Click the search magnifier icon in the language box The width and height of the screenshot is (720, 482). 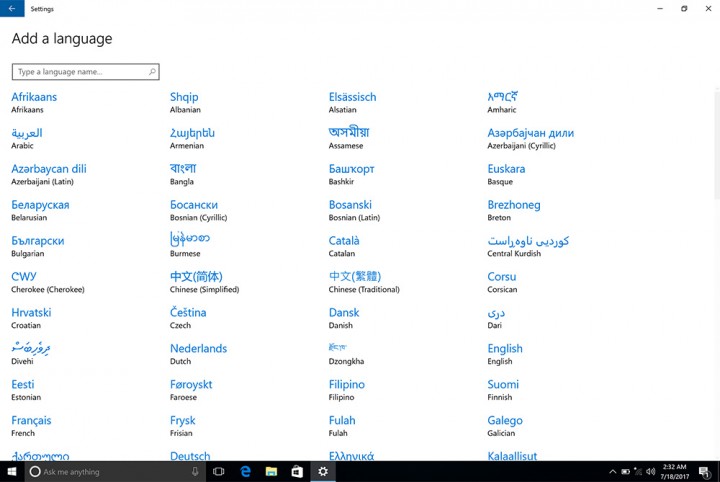152,72
